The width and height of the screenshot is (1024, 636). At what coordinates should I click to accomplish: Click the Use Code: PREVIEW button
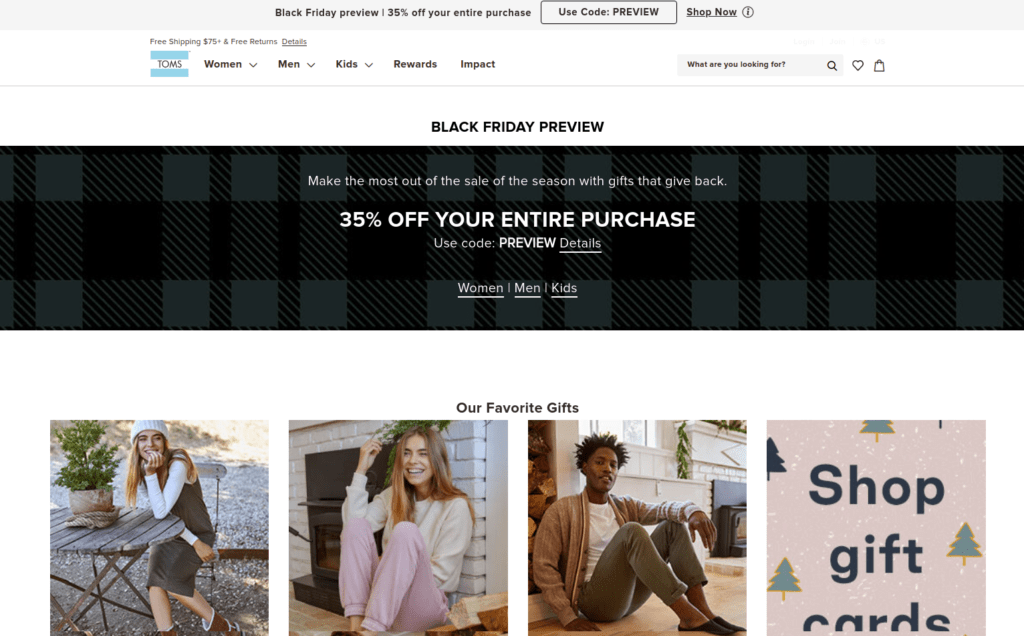pos(609,12)
